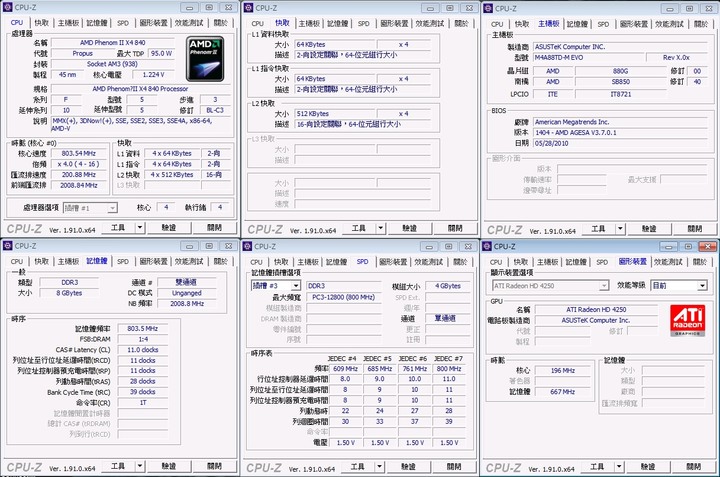Click the bus speed value 200.88 MHz
This screenshot has width=720, height=477.
[78, 174]
